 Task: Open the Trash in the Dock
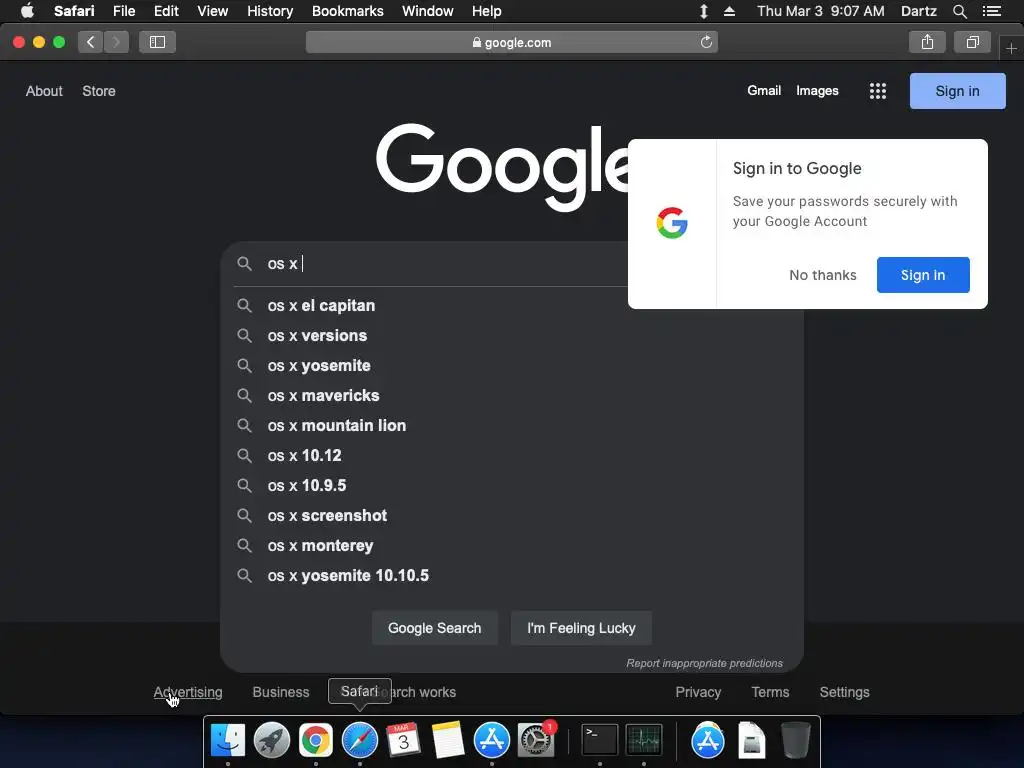[x=796, y=741]
